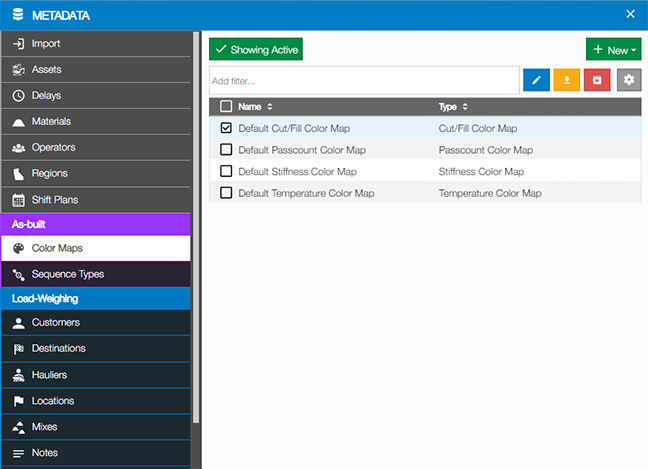Click the Notes lines icon
This screenshot has width=648, height=469.
coord(18,453)
